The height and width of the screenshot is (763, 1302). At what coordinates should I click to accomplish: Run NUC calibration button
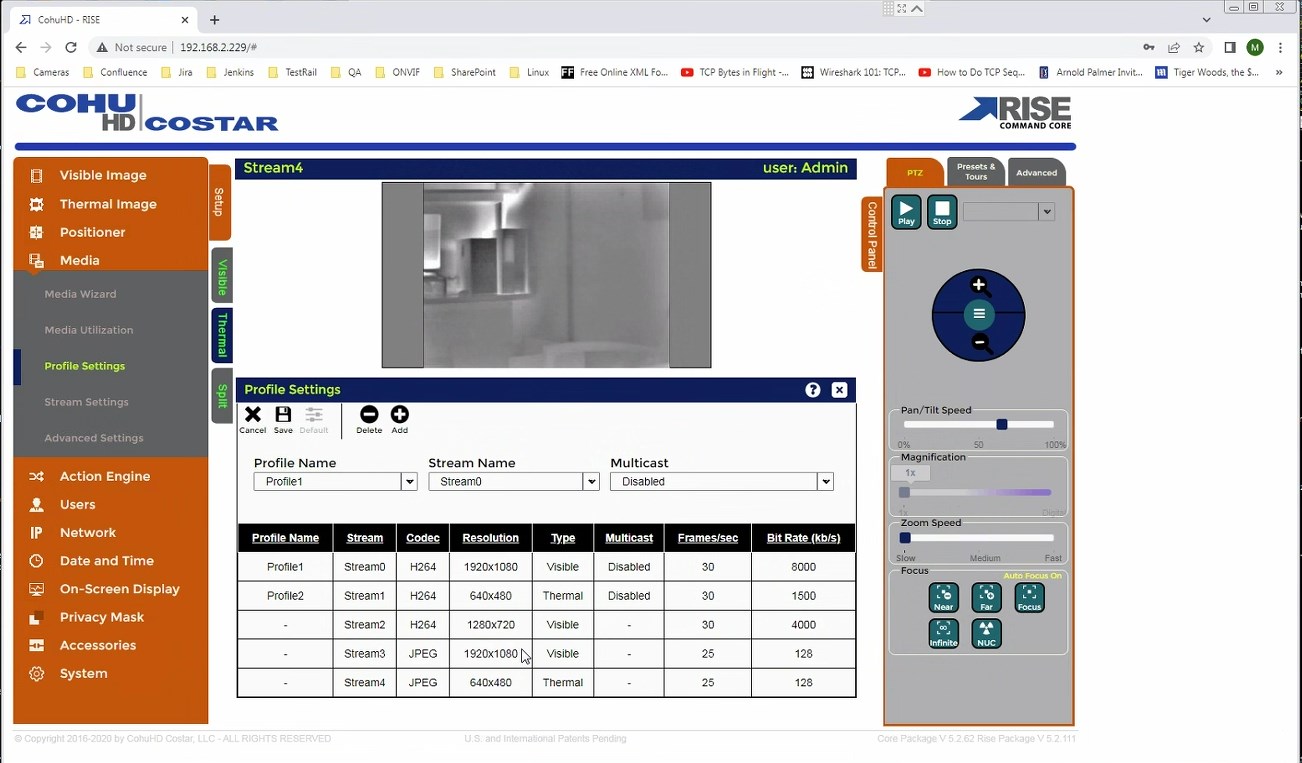986,634
